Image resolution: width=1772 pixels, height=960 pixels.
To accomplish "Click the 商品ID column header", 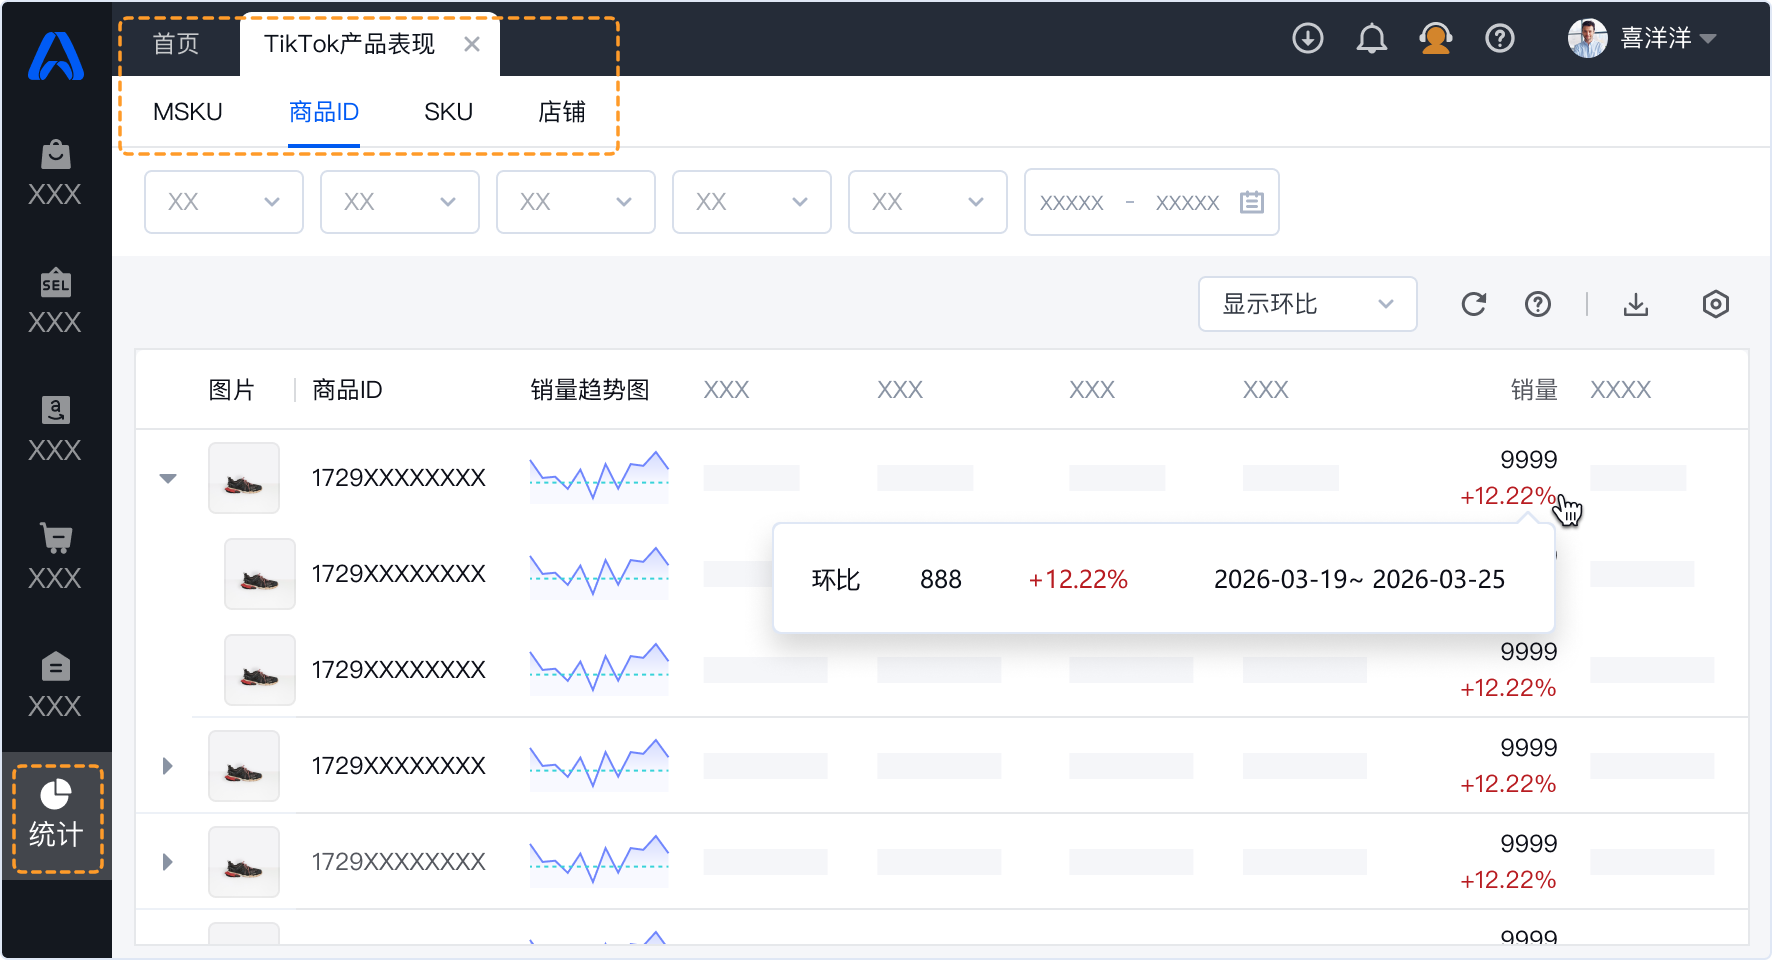I will (x=347, y=390).
